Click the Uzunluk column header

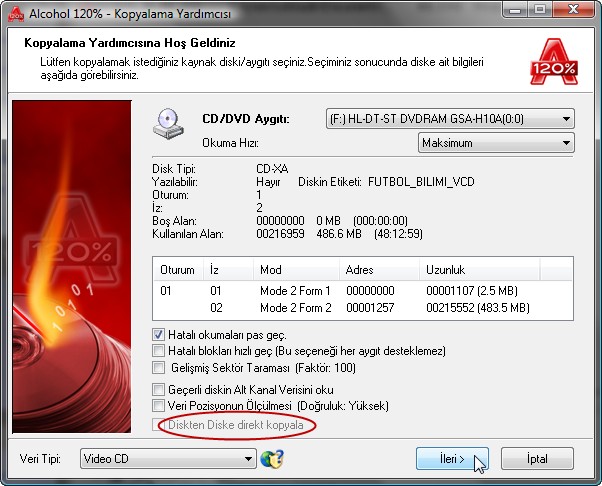[480, 269]
